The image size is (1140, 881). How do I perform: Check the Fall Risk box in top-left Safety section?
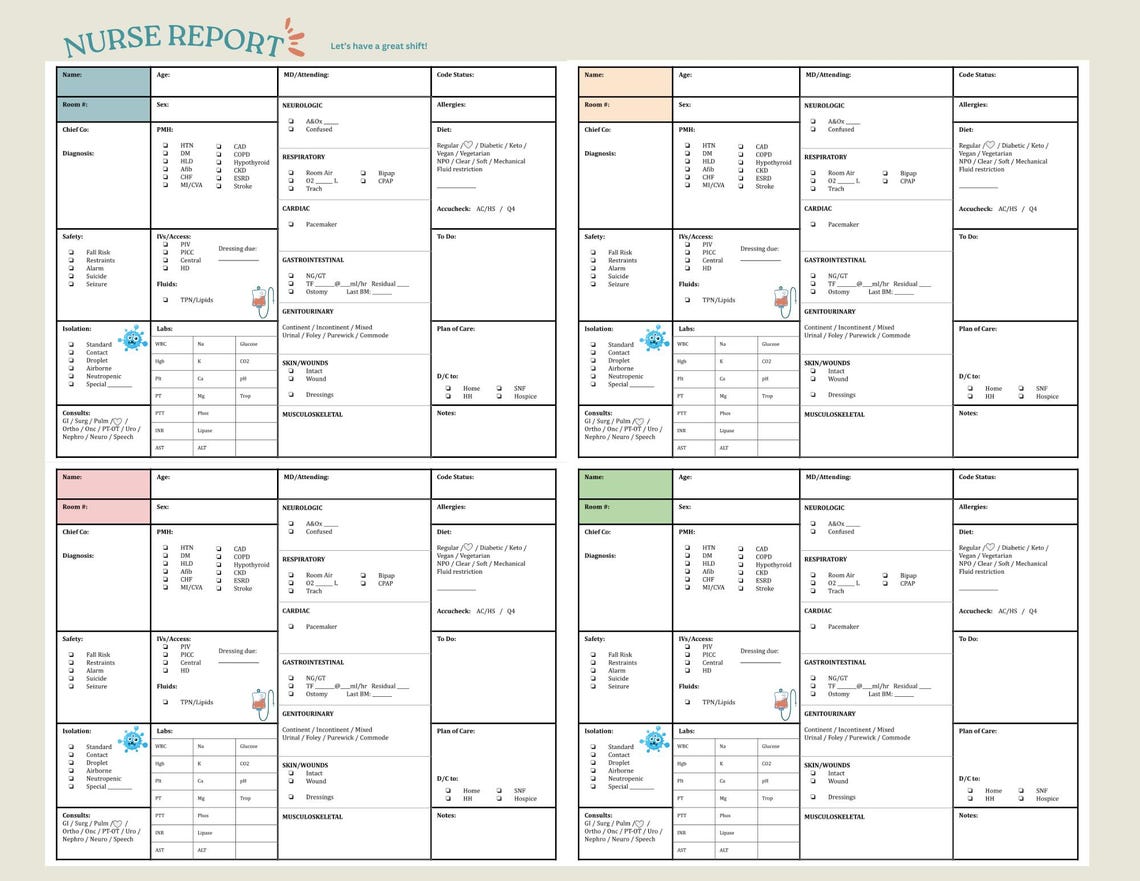coord(71,252)
